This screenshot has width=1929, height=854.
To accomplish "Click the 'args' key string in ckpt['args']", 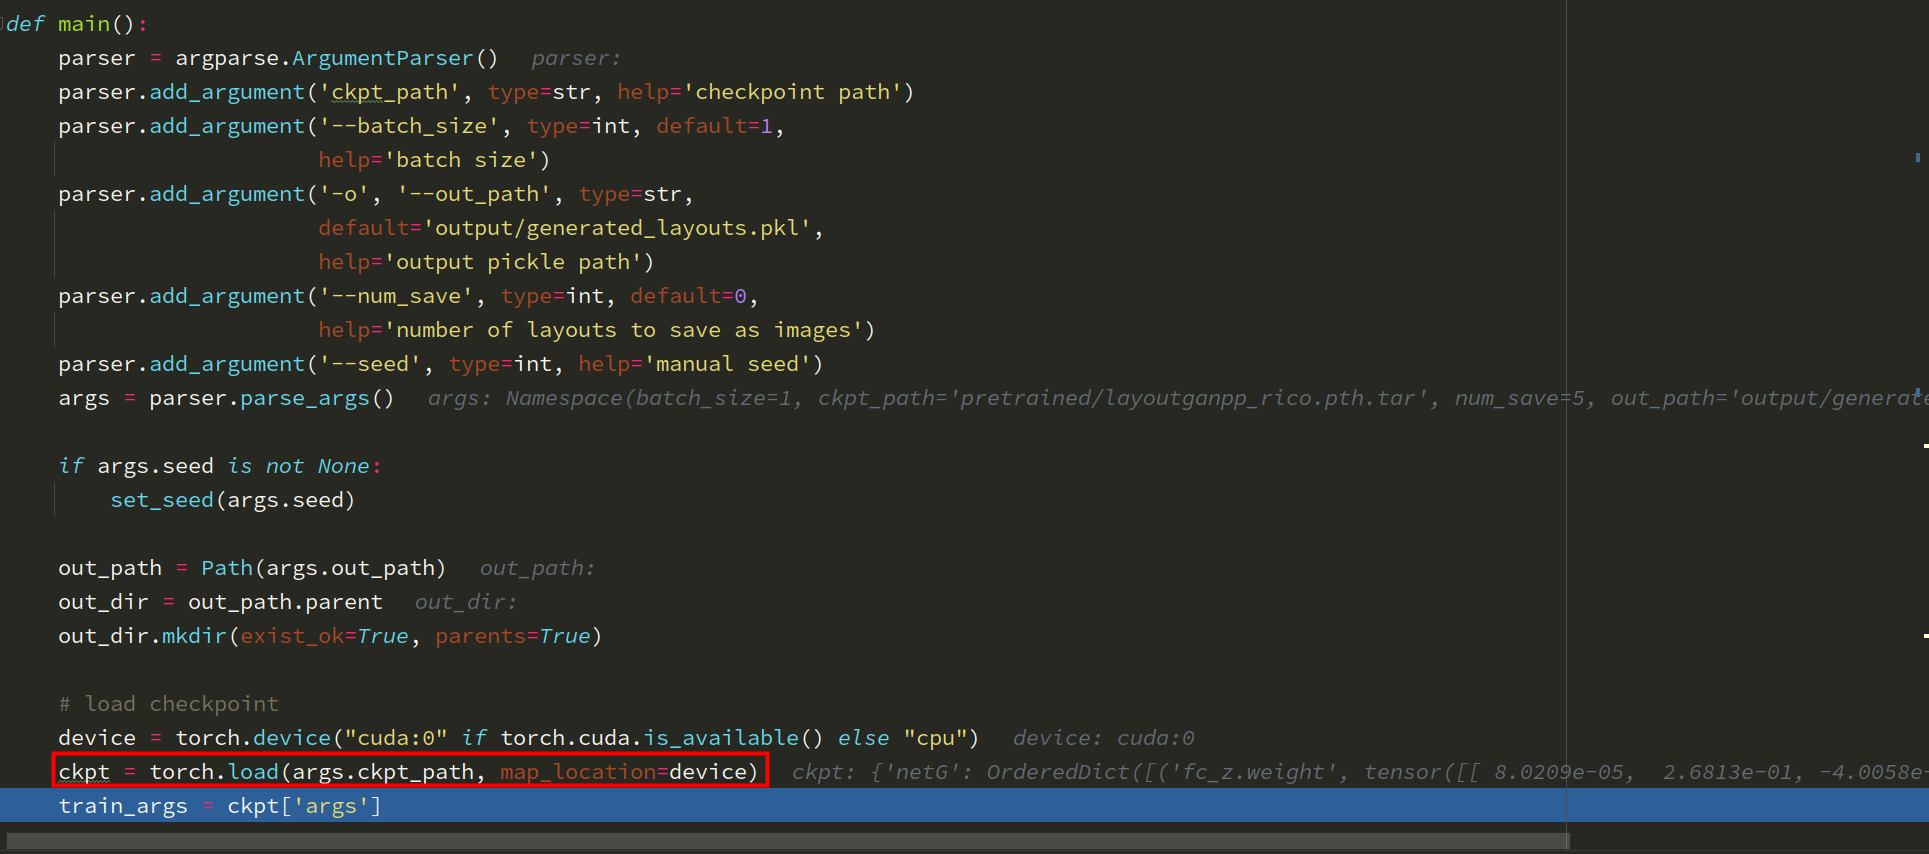I will [330, 806].
